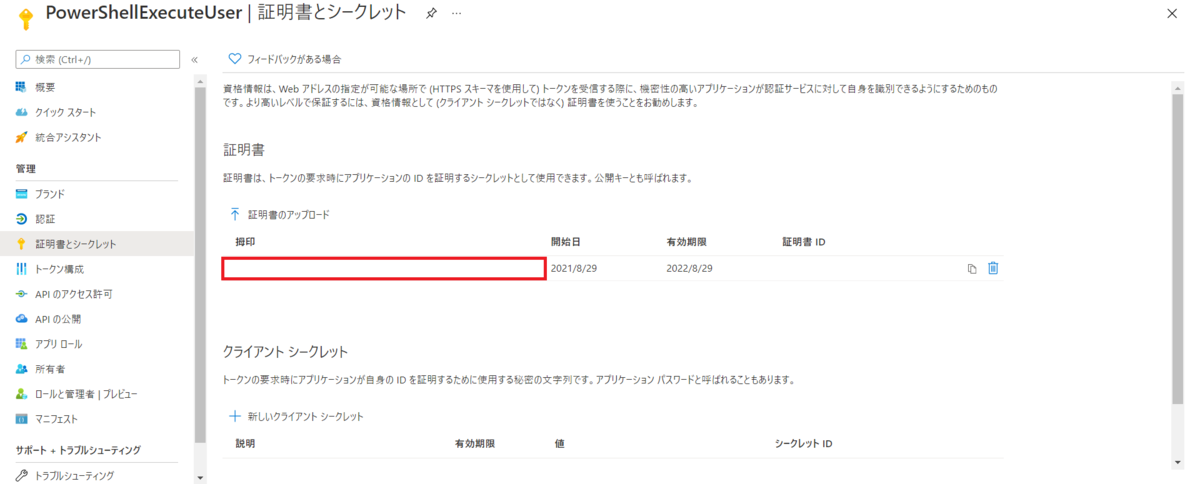
Task: Click the heart feedback icon
Action: pyautogui.click(x=235, y=59)
